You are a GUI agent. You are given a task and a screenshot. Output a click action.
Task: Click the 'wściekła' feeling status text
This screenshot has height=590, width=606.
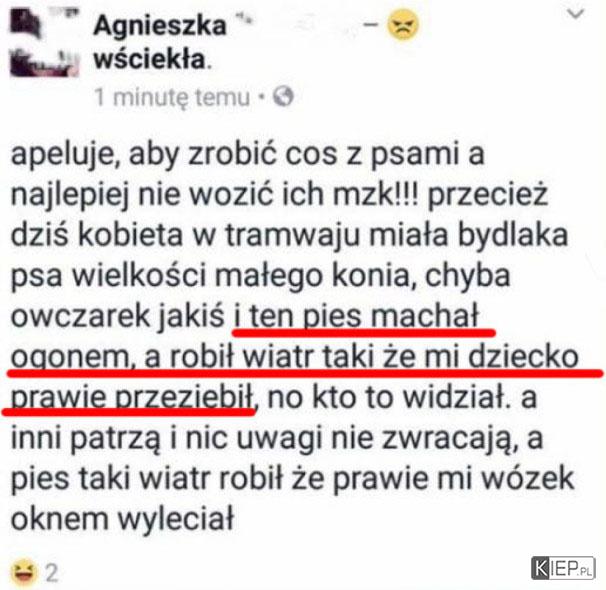150,60
